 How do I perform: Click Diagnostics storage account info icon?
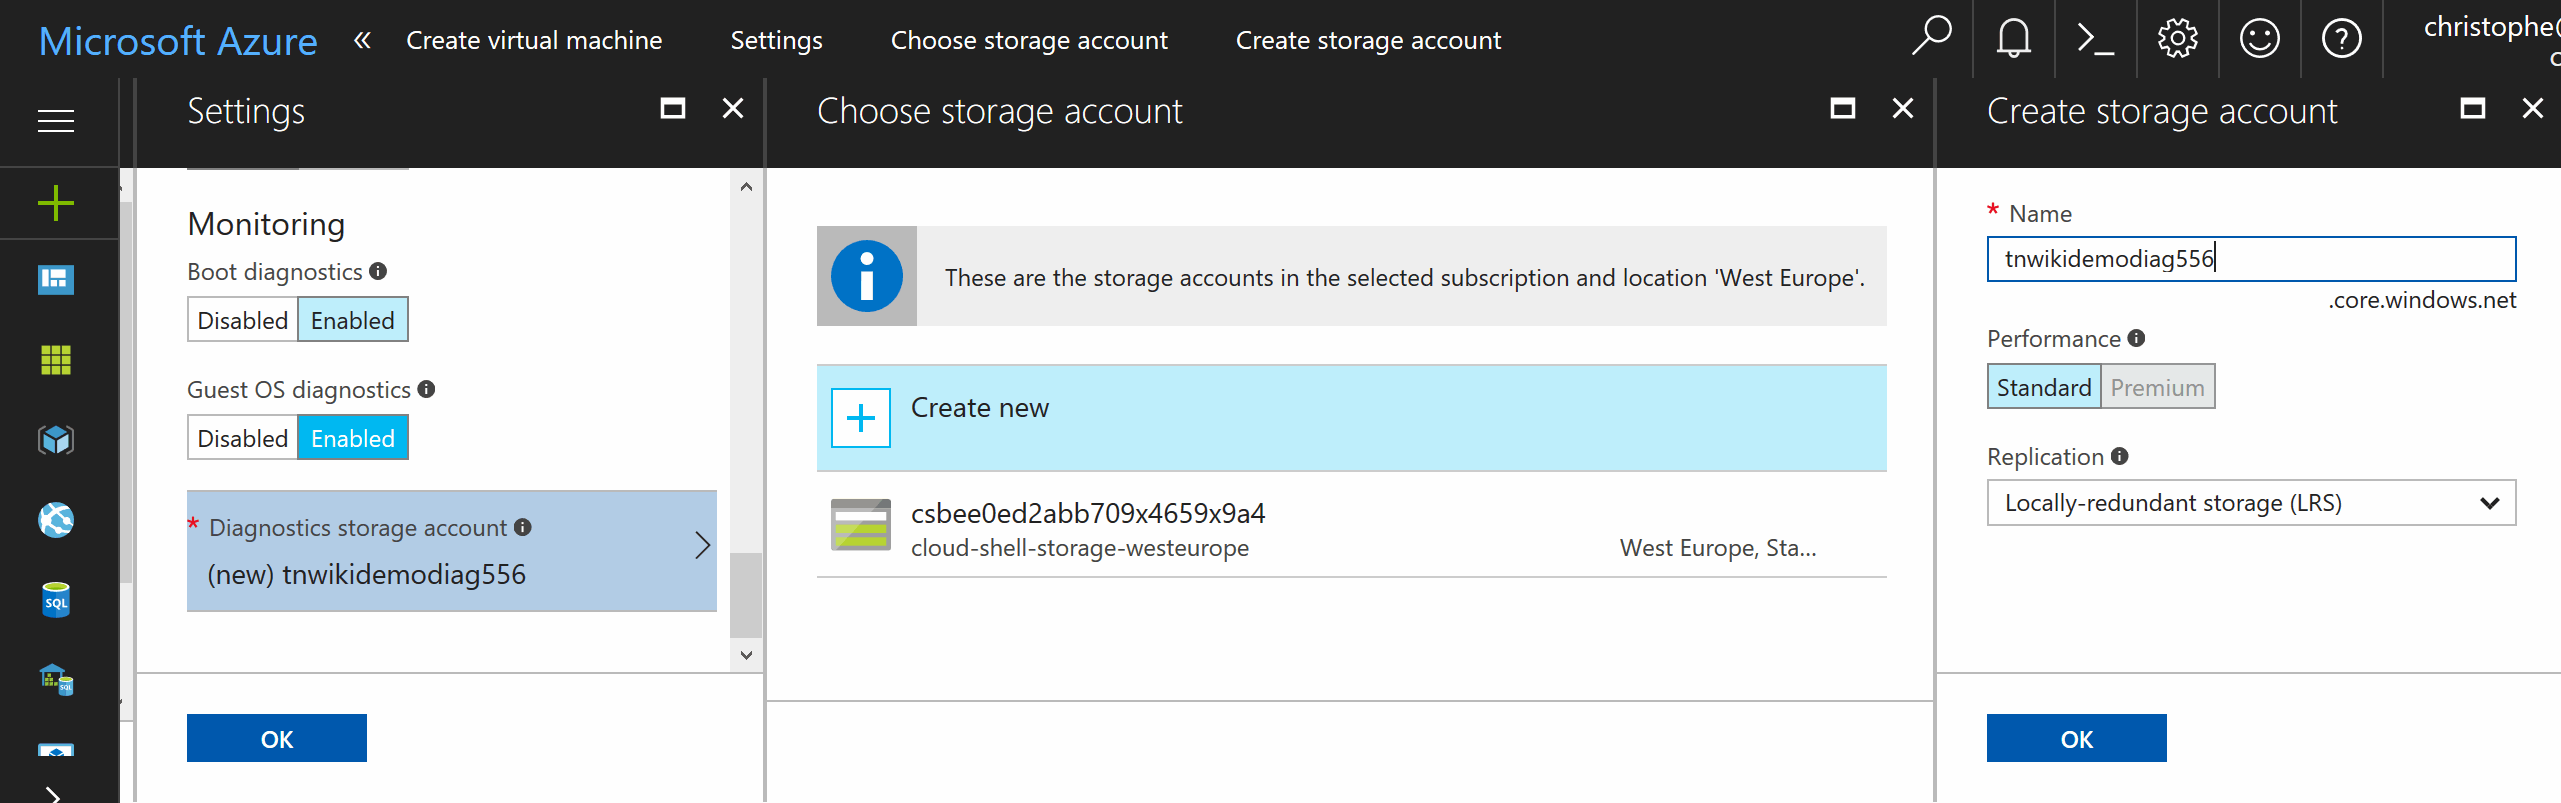click(522, 527)
